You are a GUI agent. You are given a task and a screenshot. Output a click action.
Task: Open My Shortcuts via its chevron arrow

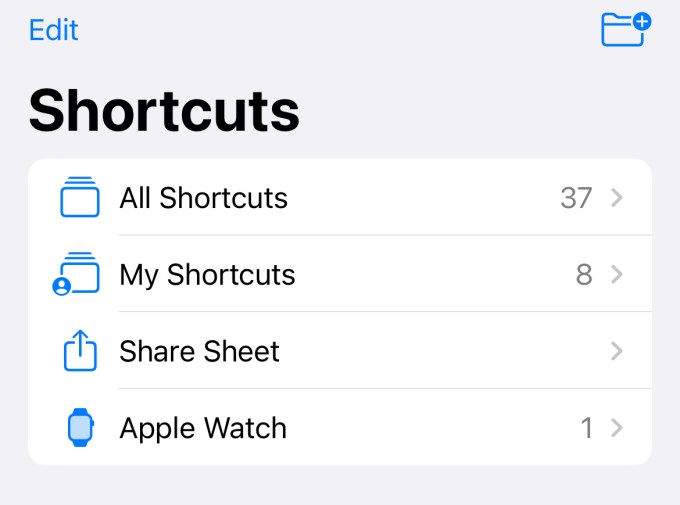(617, 274)
